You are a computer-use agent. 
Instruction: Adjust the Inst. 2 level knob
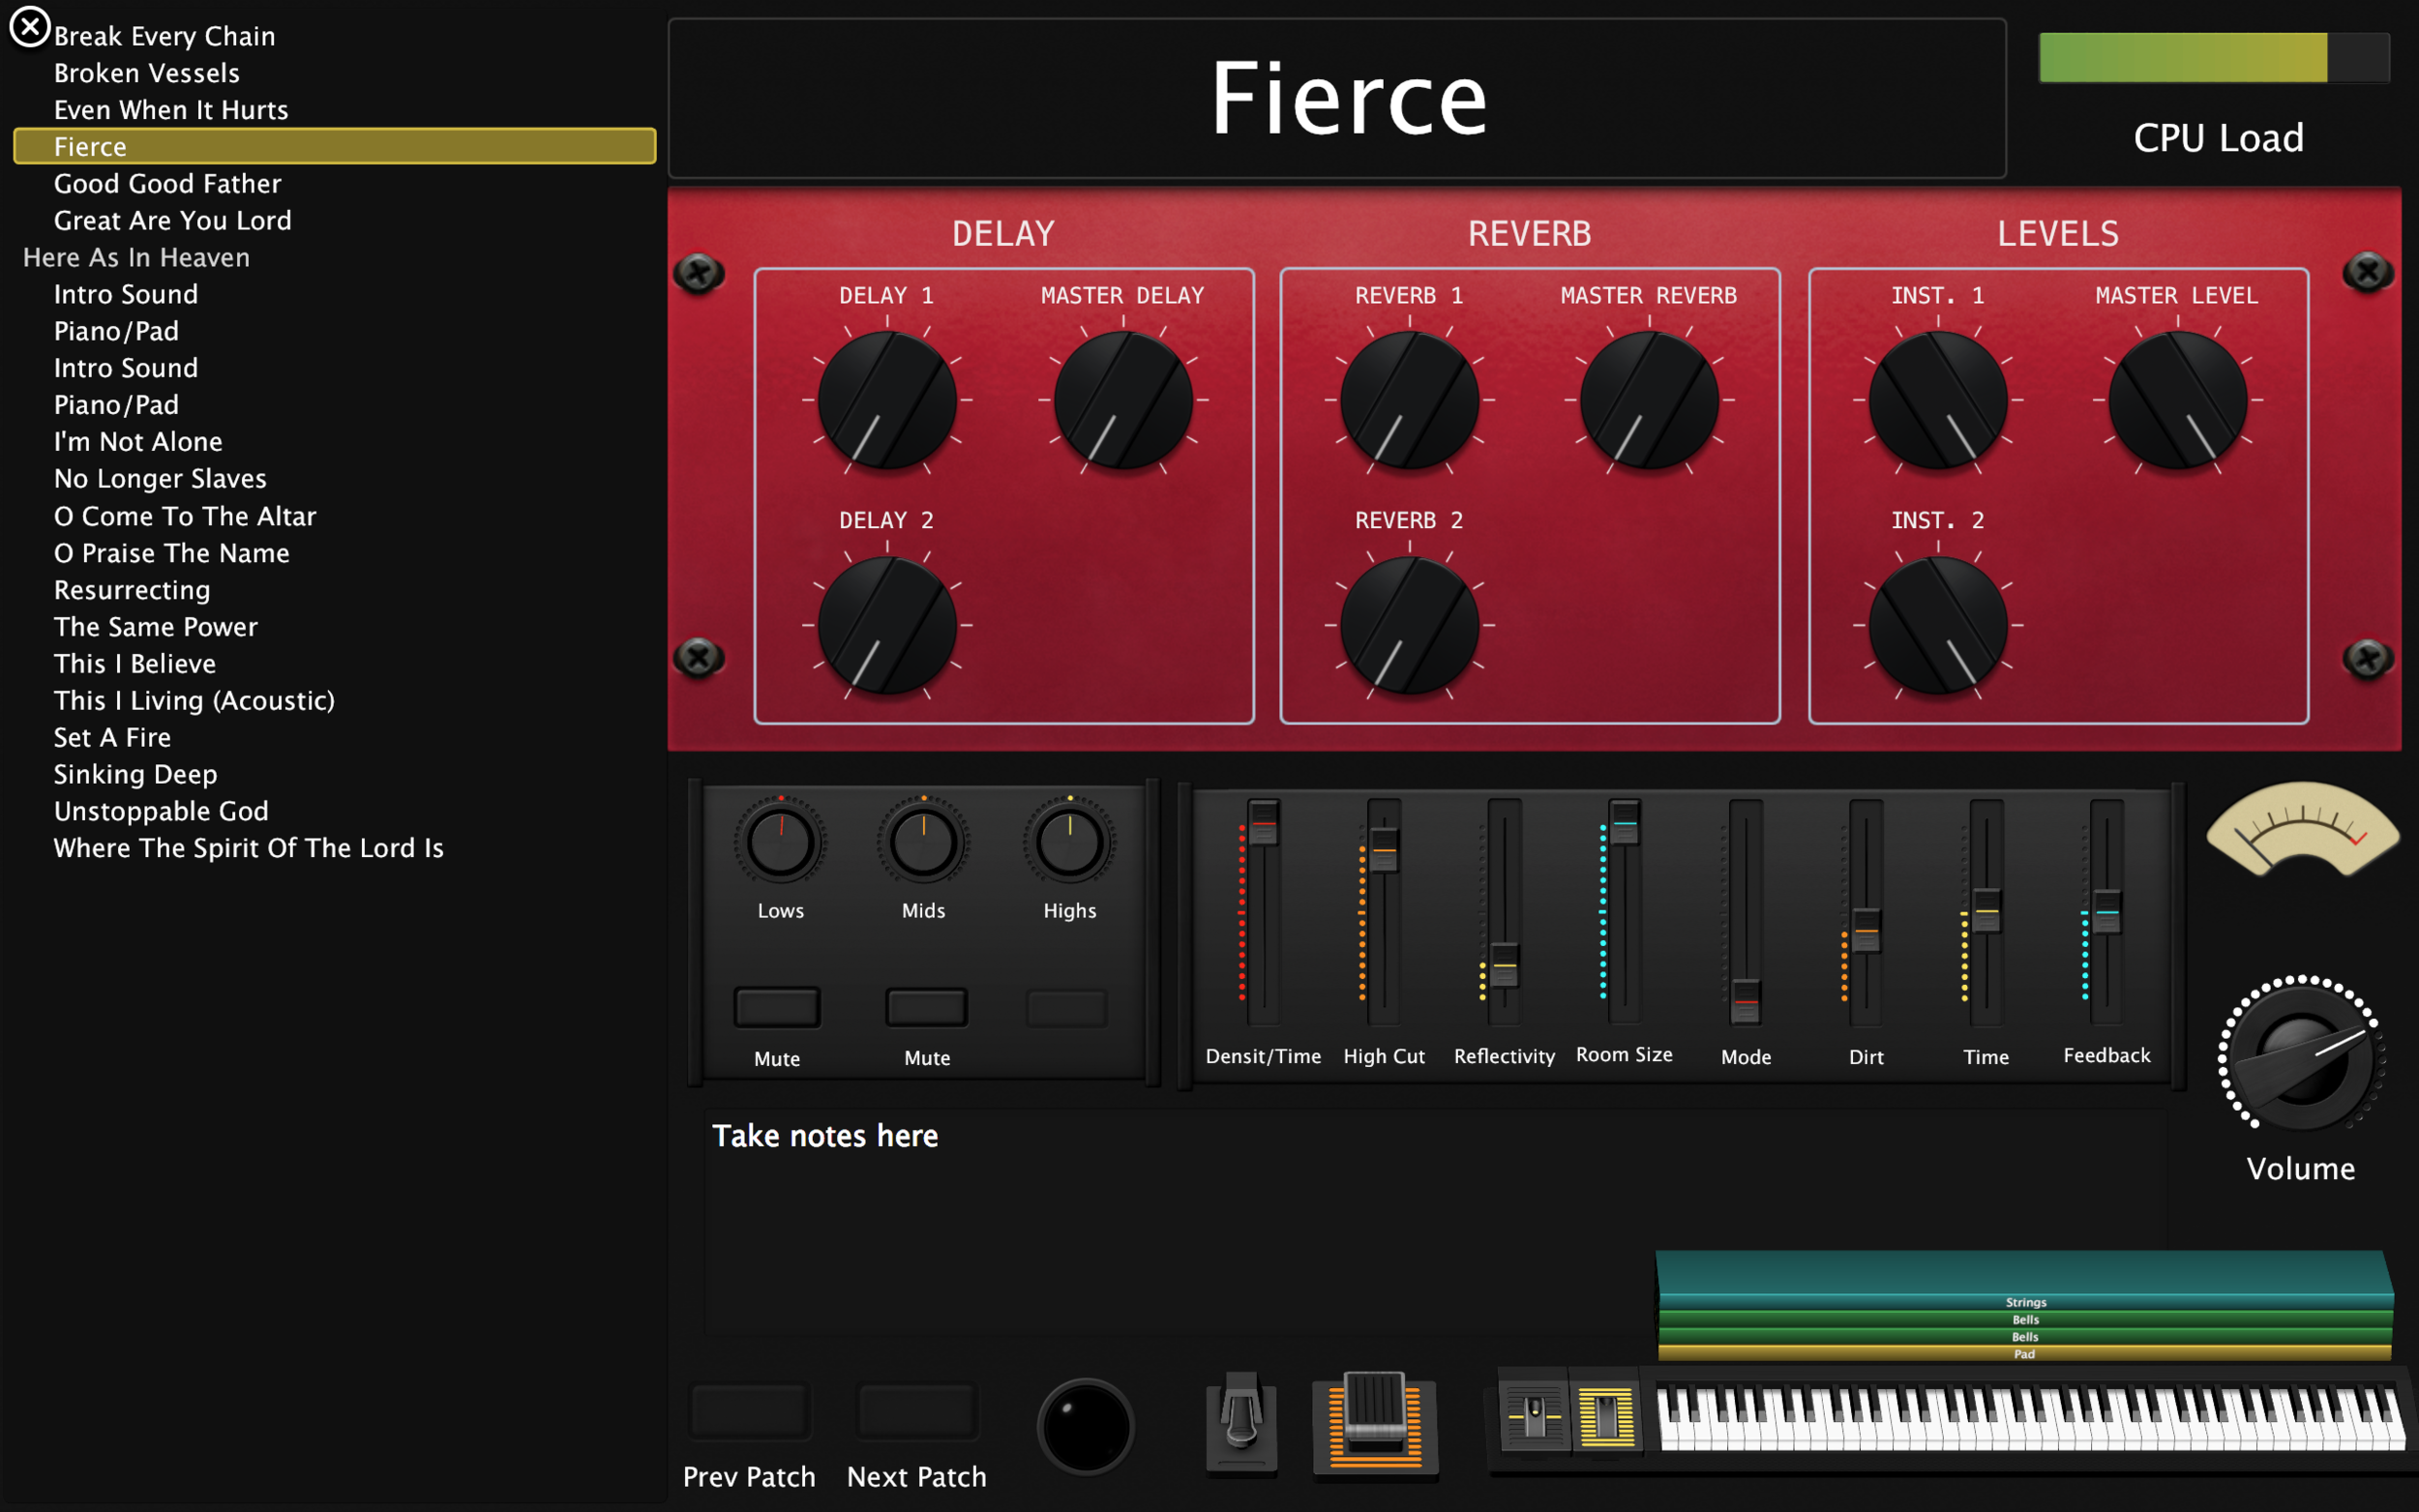pyautogui.click(x=1938, y=625)
